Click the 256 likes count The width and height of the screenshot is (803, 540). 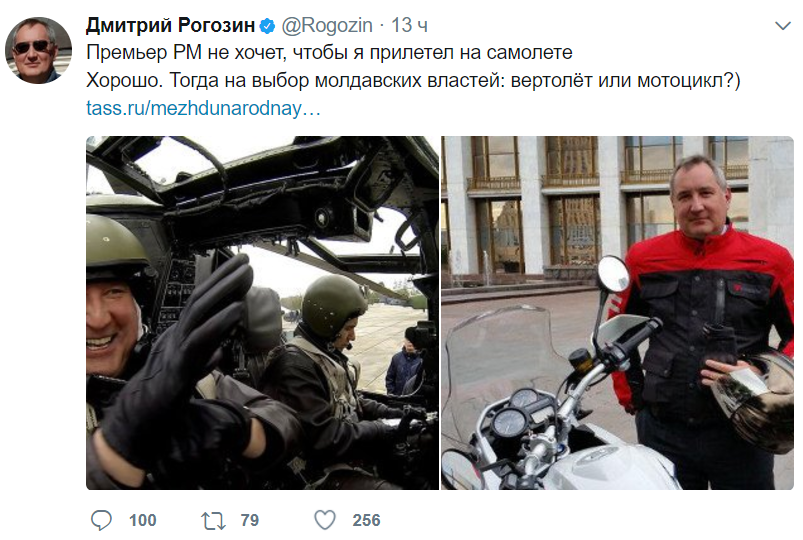[x=366, y=521]
